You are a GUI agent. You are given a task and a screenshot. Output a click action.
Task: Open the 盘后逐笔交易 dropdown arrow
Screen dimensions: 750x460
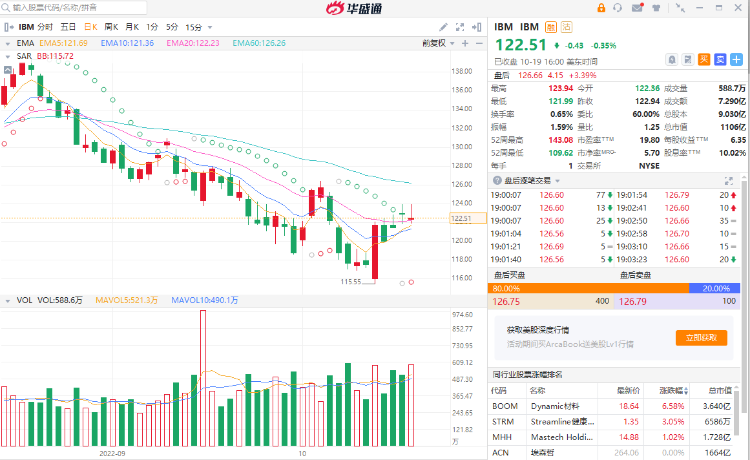(x=557, y=181)
